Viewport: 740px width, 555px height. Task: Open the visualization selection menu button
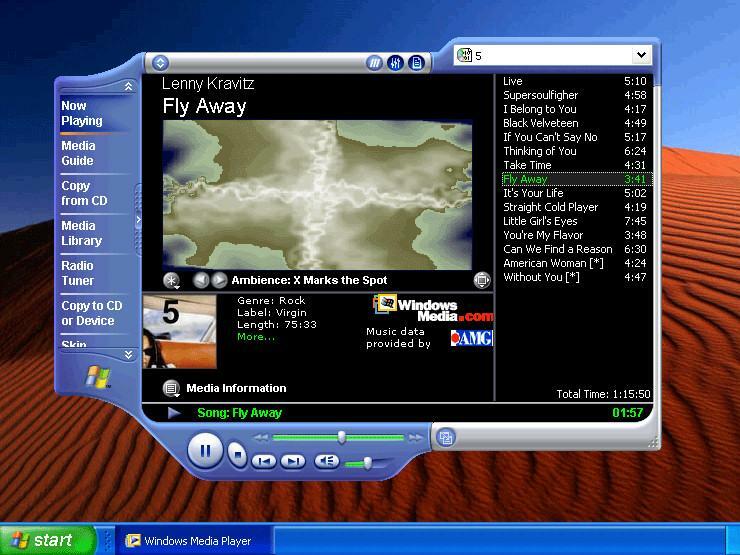[171, 280]
